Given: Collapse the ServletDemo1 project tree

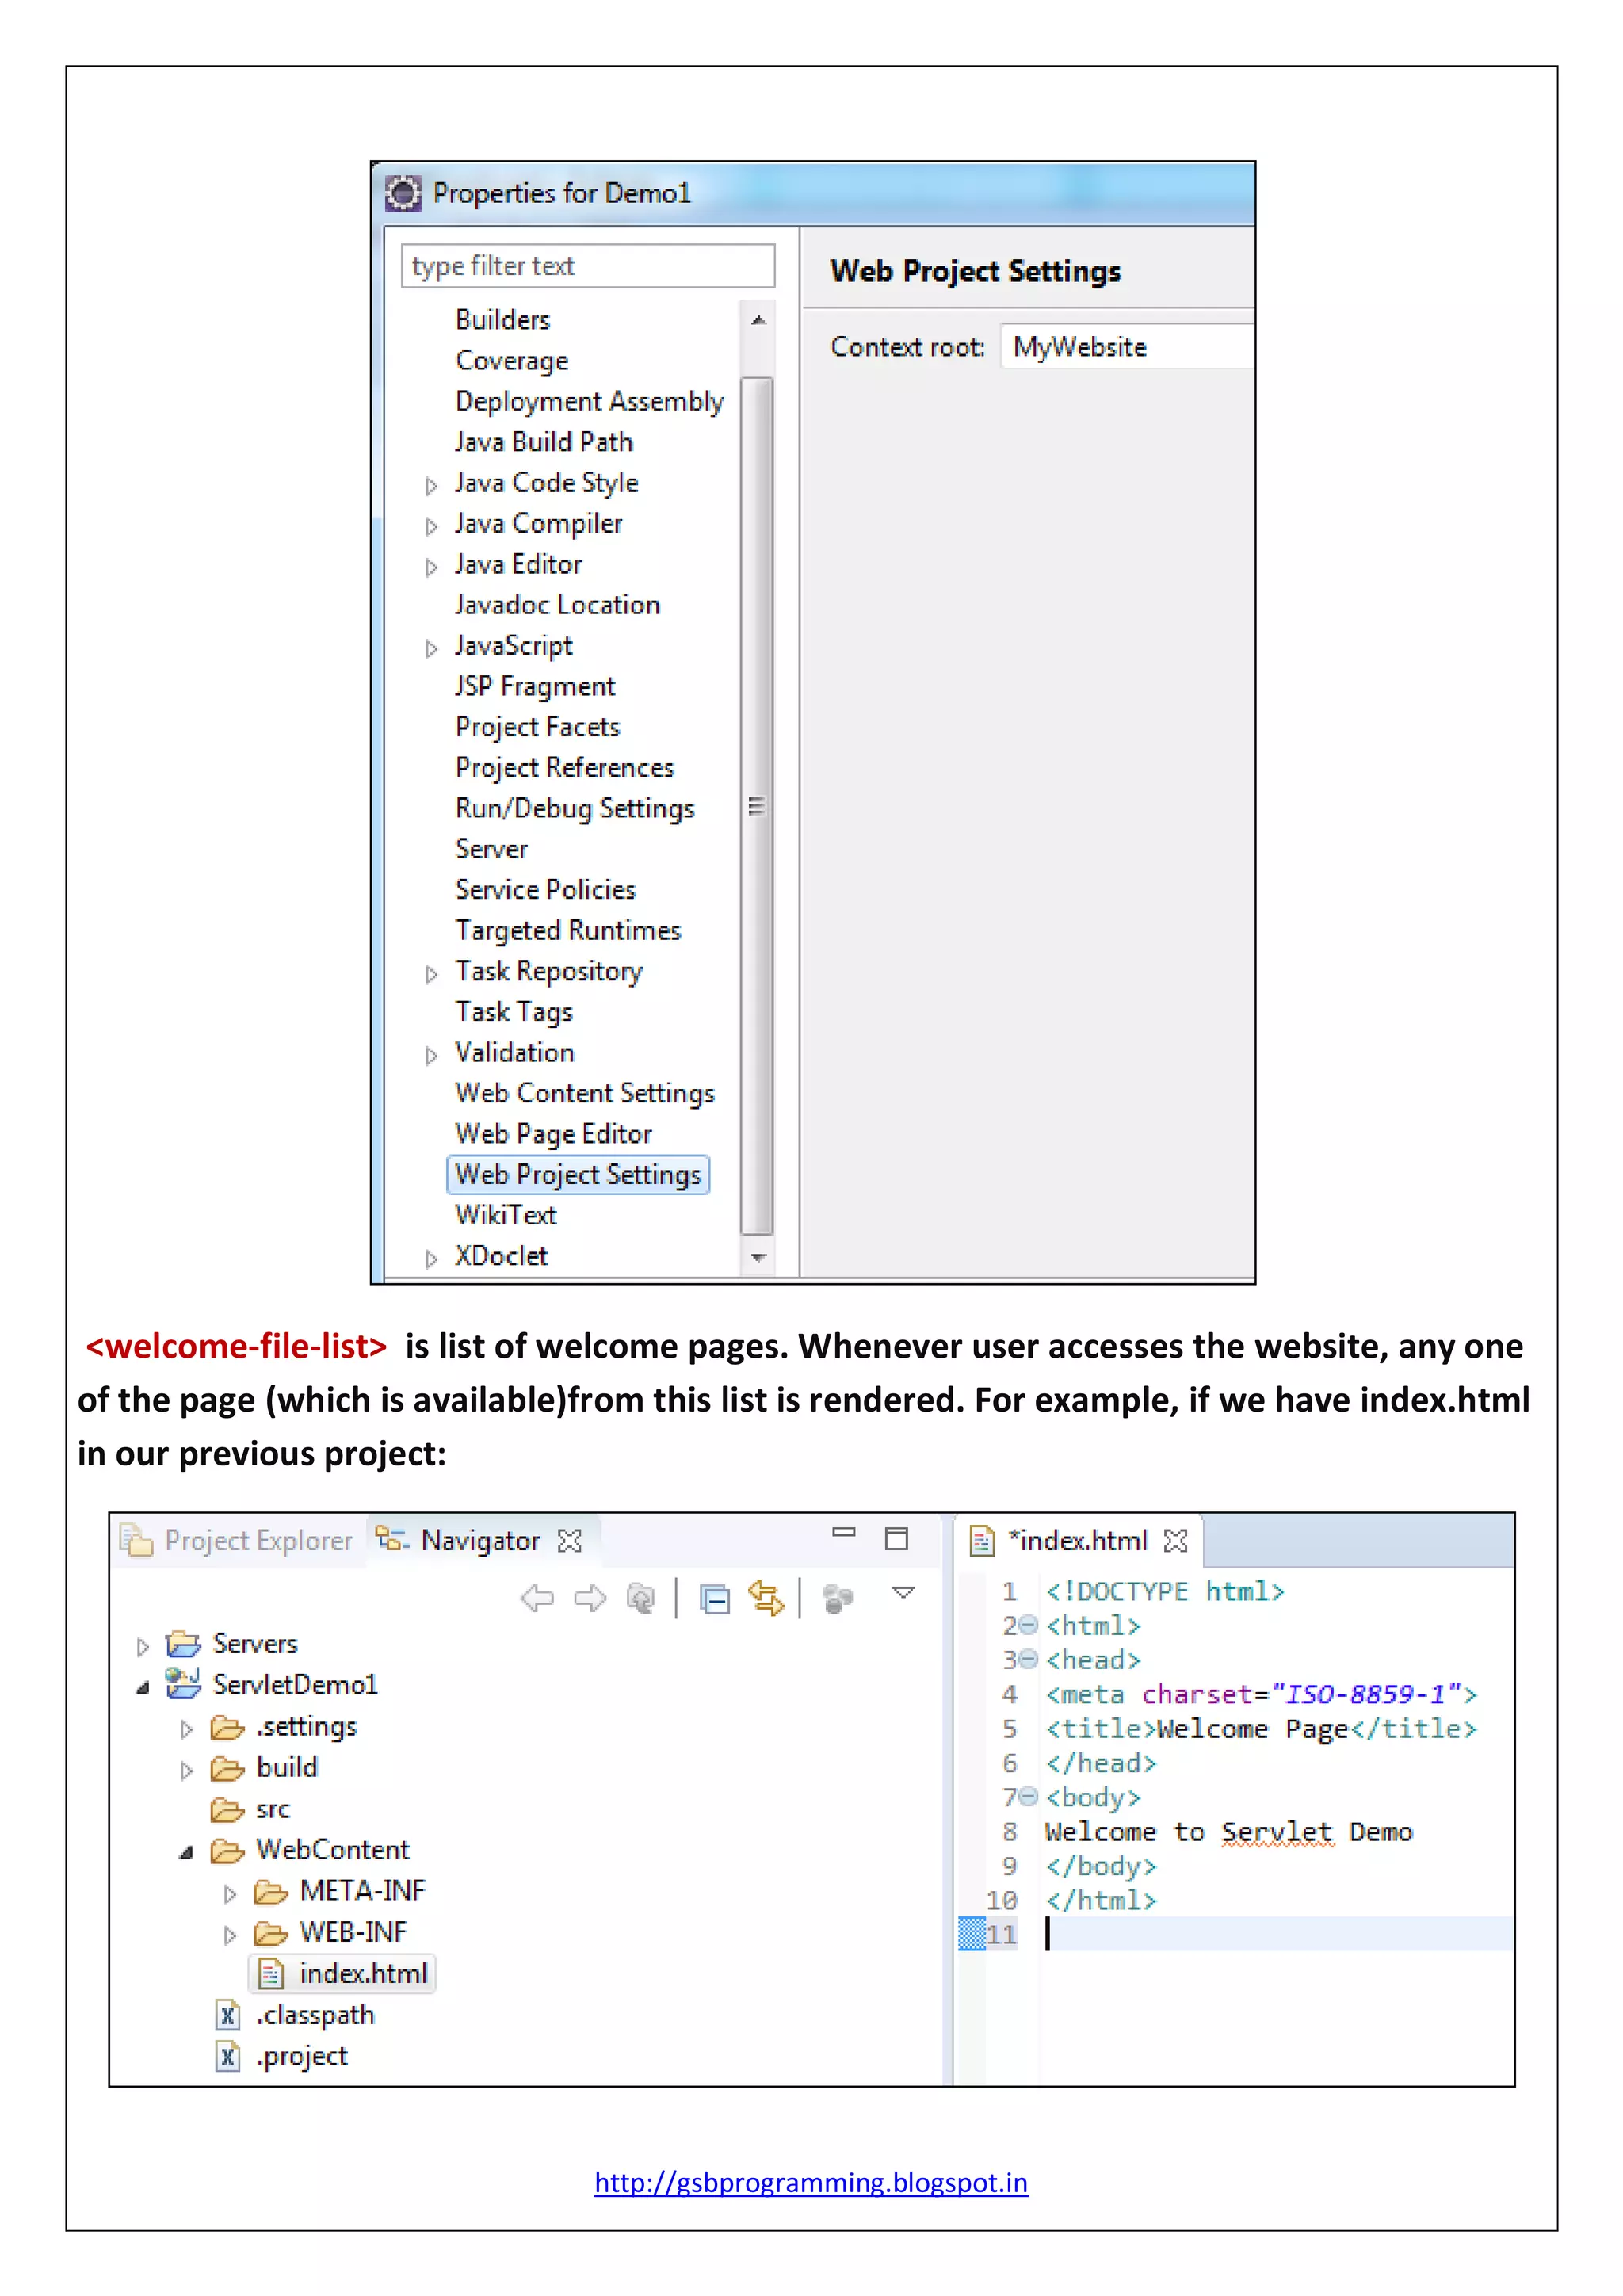Looking at the screenshot, I should tap(142, 1688).
